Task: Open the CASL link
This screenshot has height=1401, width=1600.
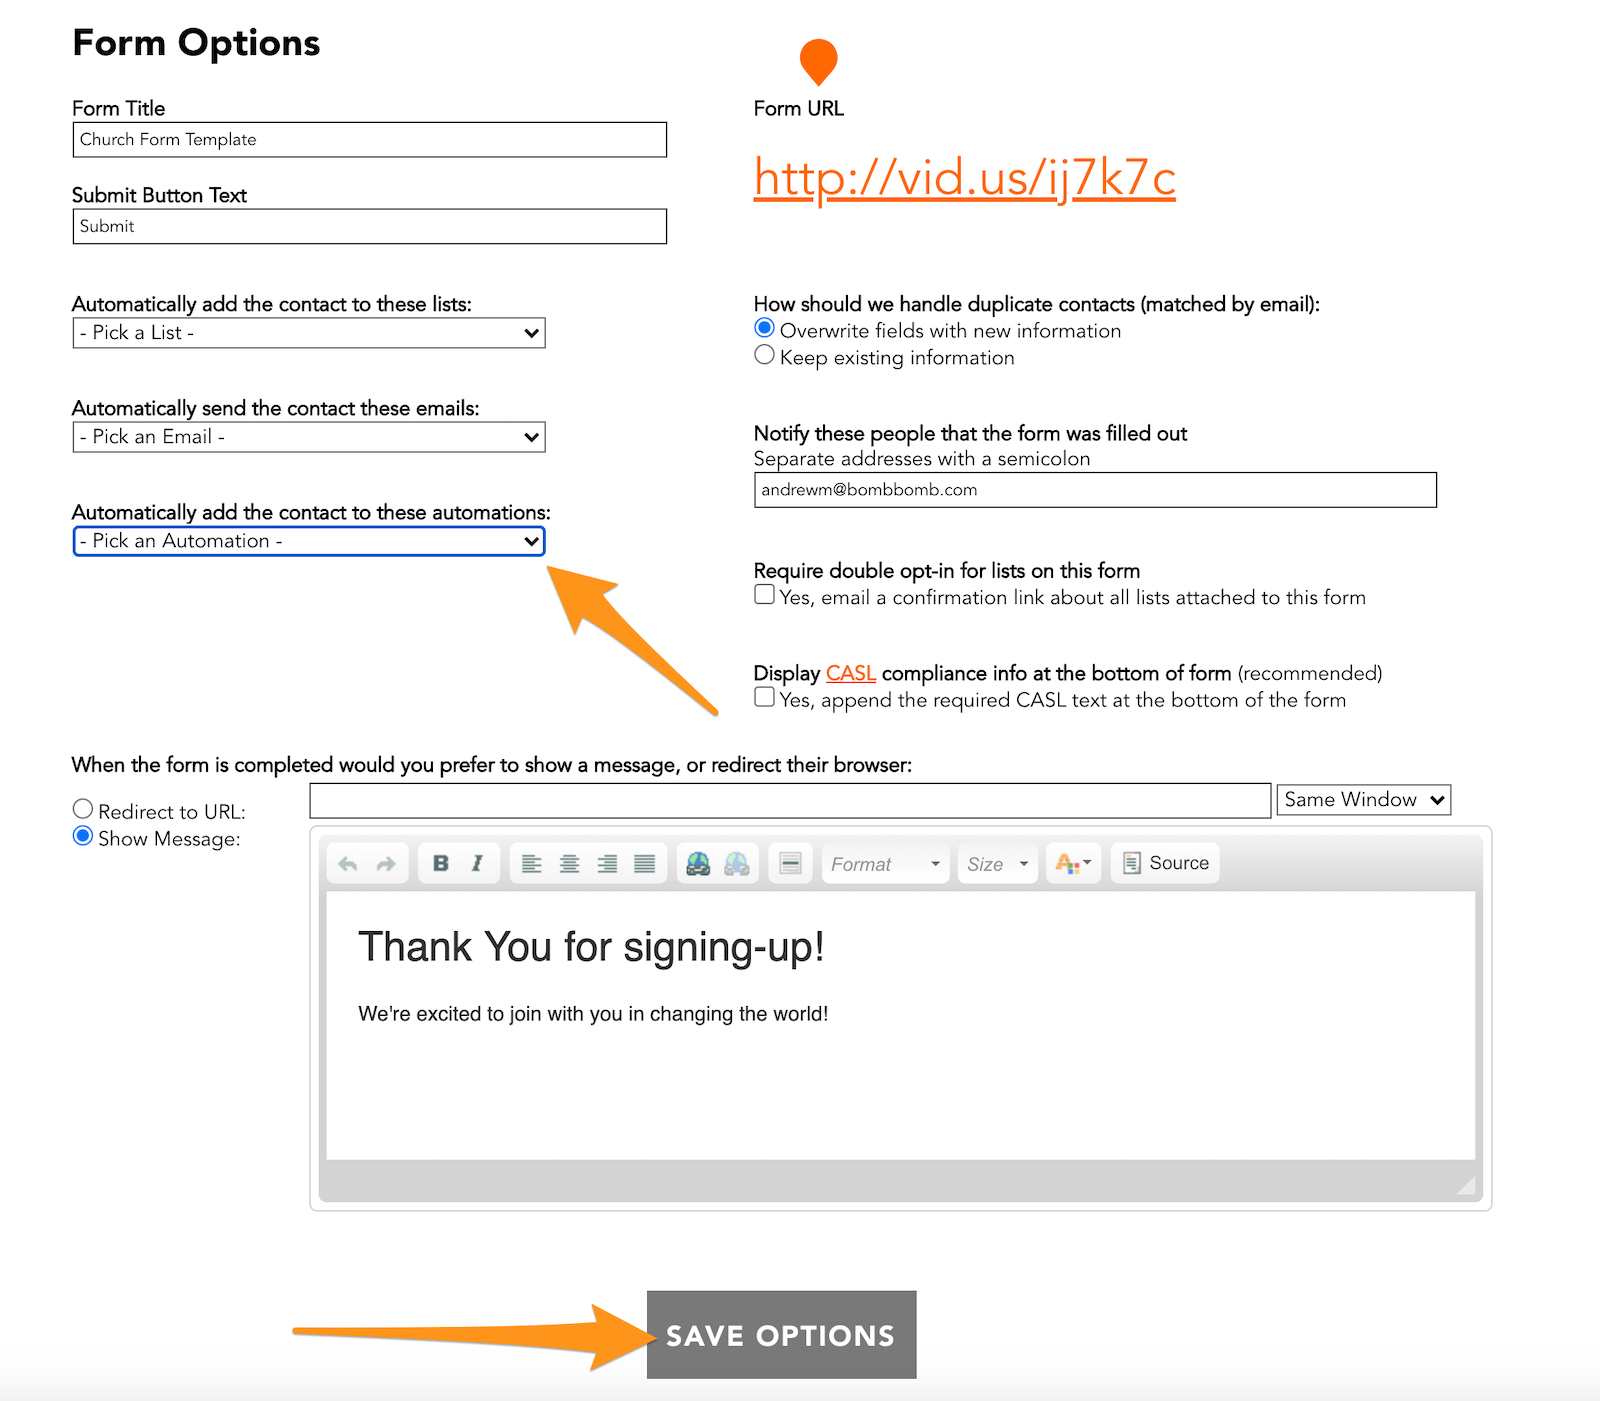Action: point(851,673)
